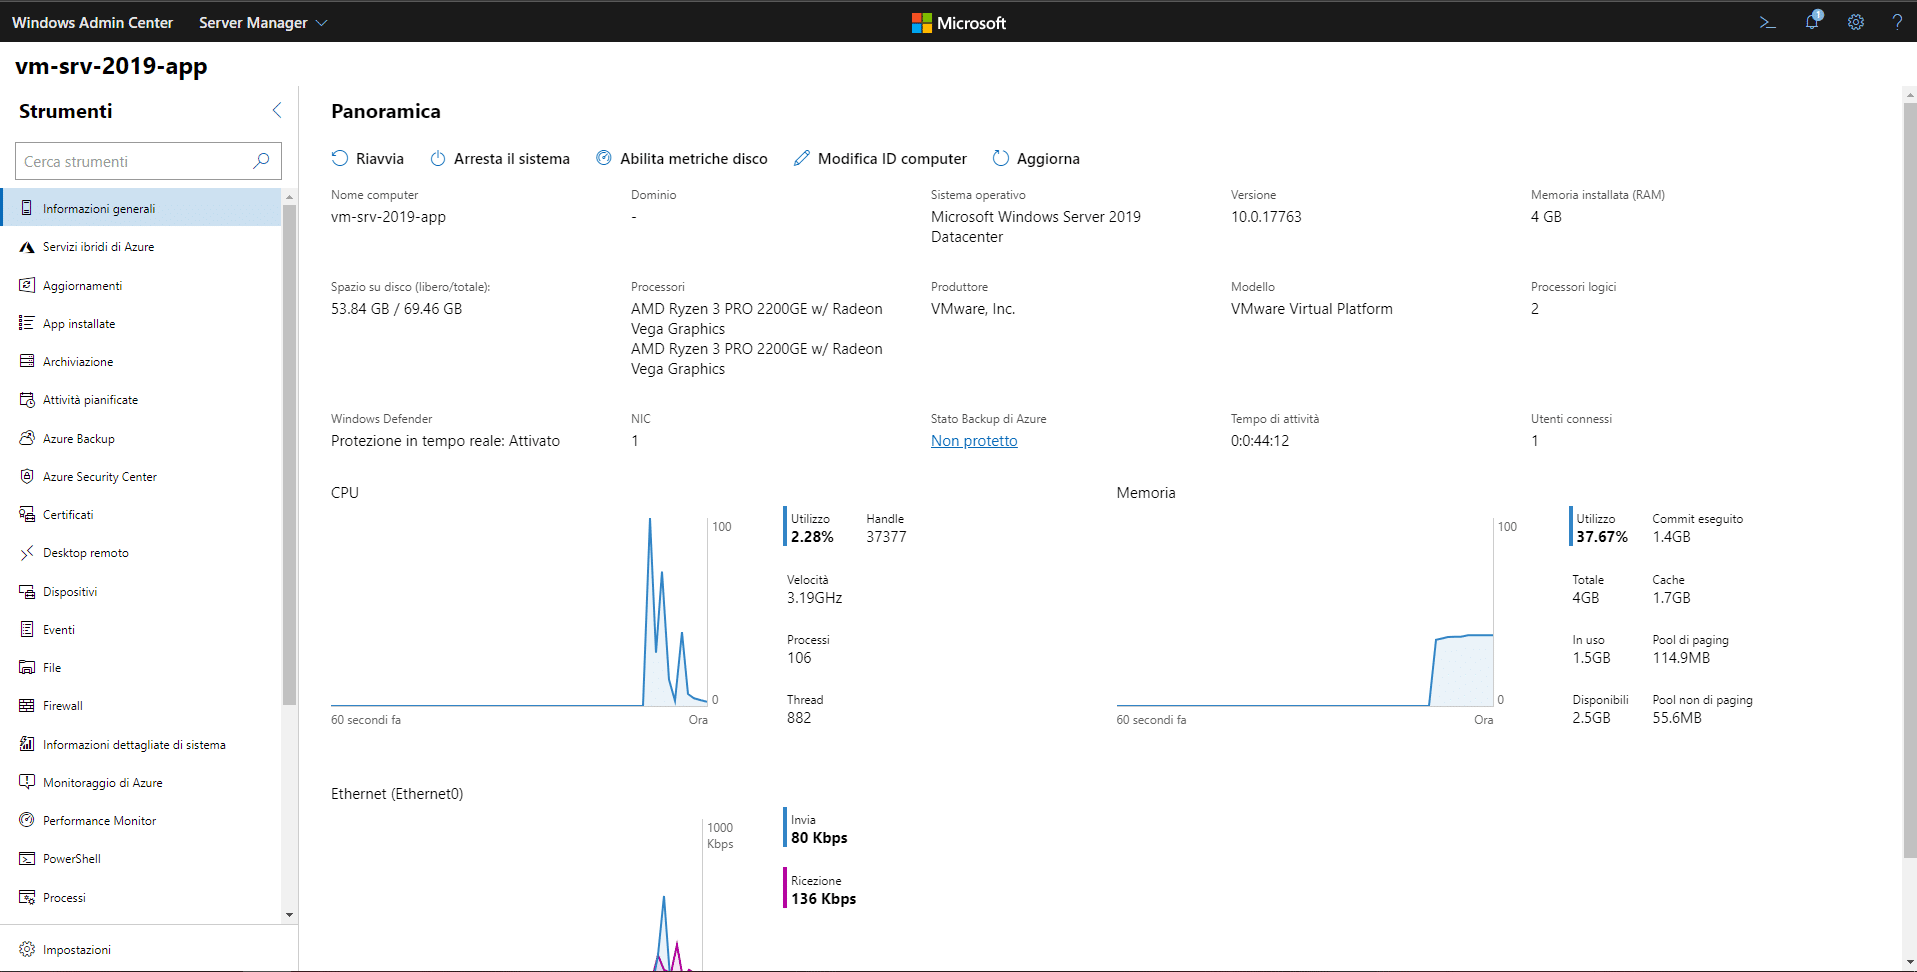Open App installate tool
The image size is (1917, 972).
tap(141, 323)
